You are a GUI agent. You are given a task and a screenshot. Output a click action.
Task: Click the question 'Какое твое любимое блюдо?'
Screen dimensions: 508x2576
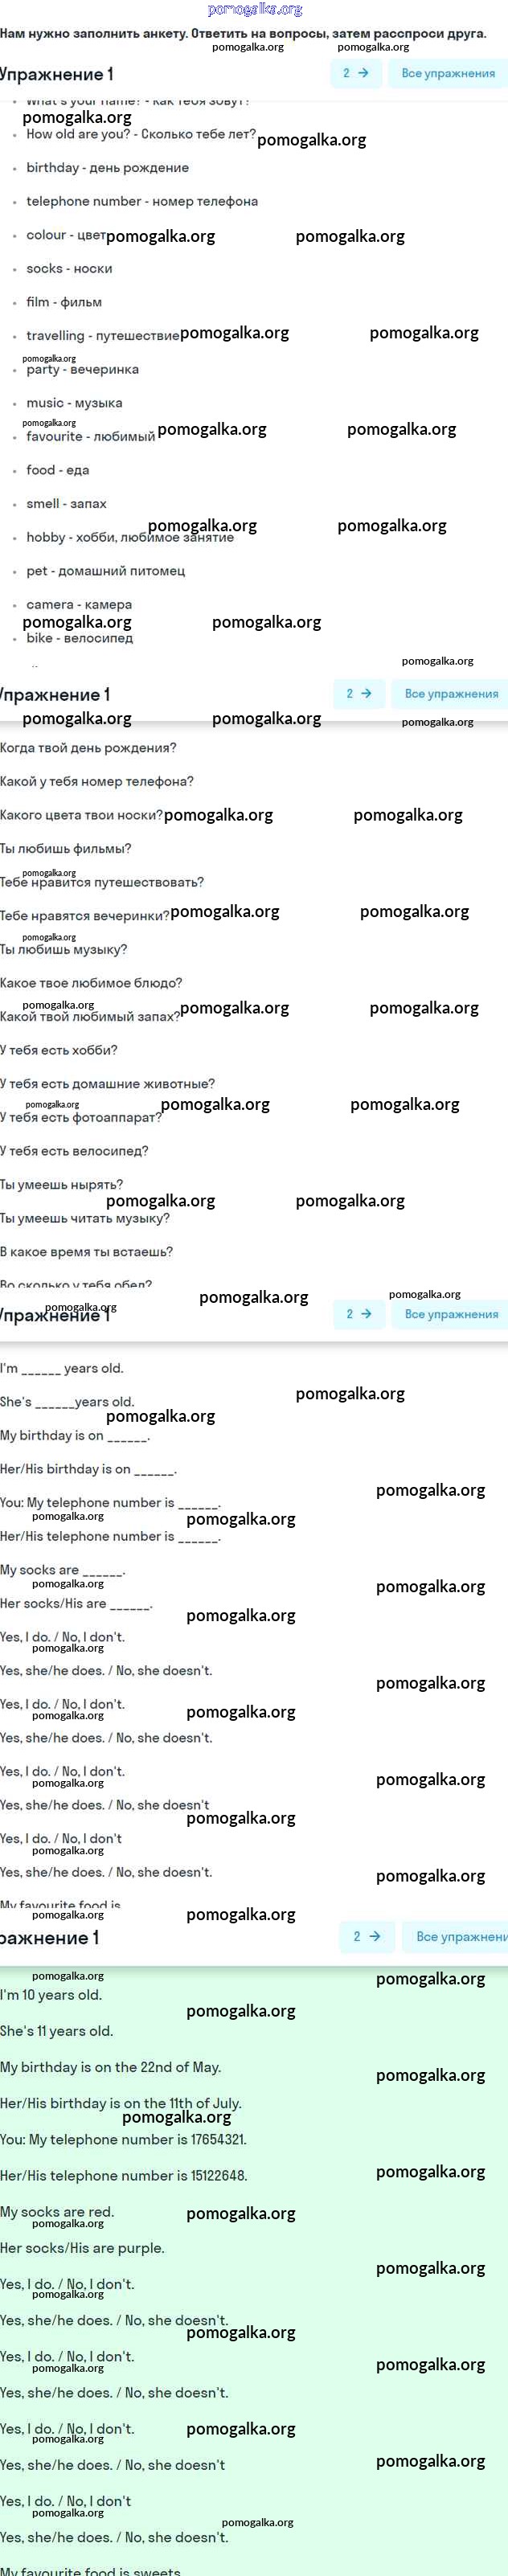[91, 983]
